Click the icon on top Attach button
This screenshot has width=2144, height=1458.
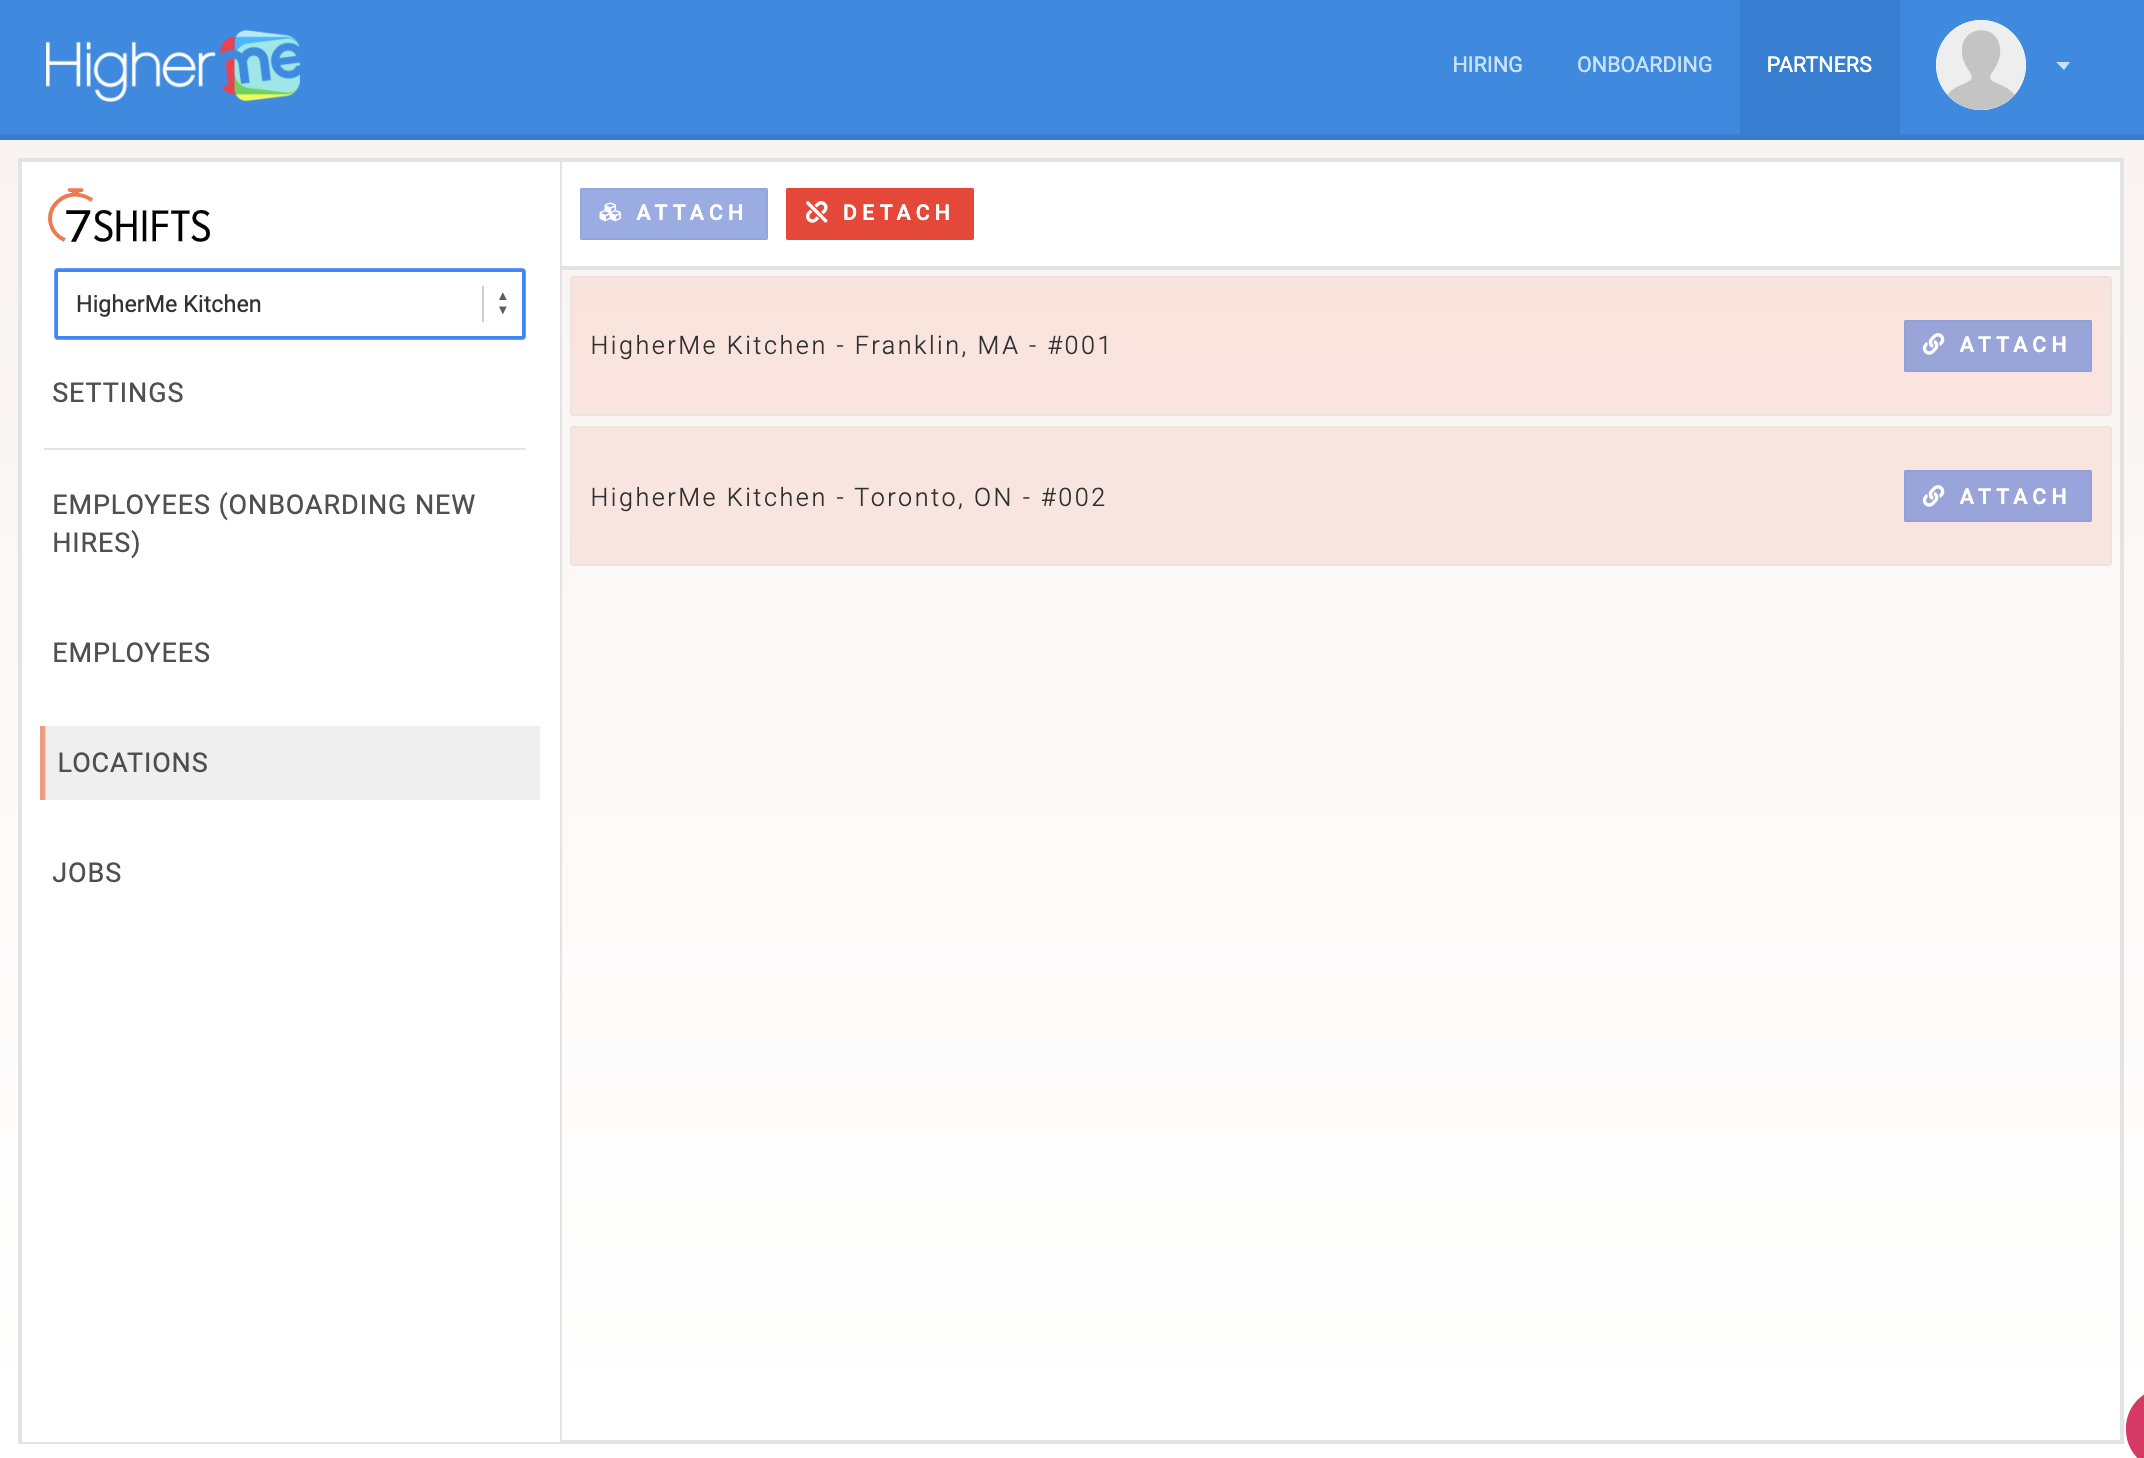(610, 213)
